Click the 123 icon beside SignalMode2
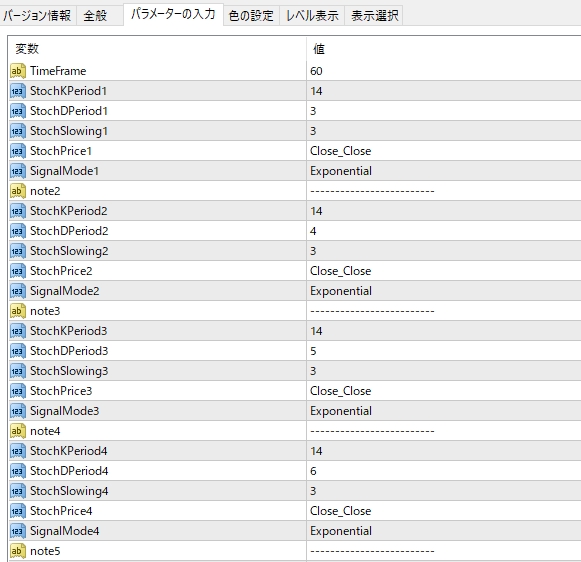 [18, 291]
